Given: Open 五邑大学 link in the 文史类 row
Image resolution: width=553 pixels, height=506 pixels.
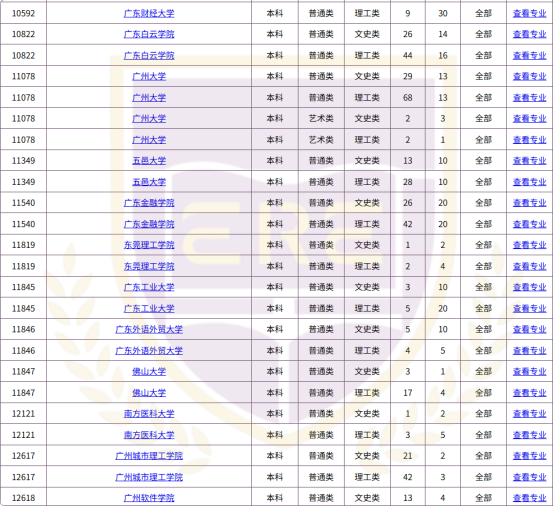Looking at the screenshot, I should [x=149, y=161].
